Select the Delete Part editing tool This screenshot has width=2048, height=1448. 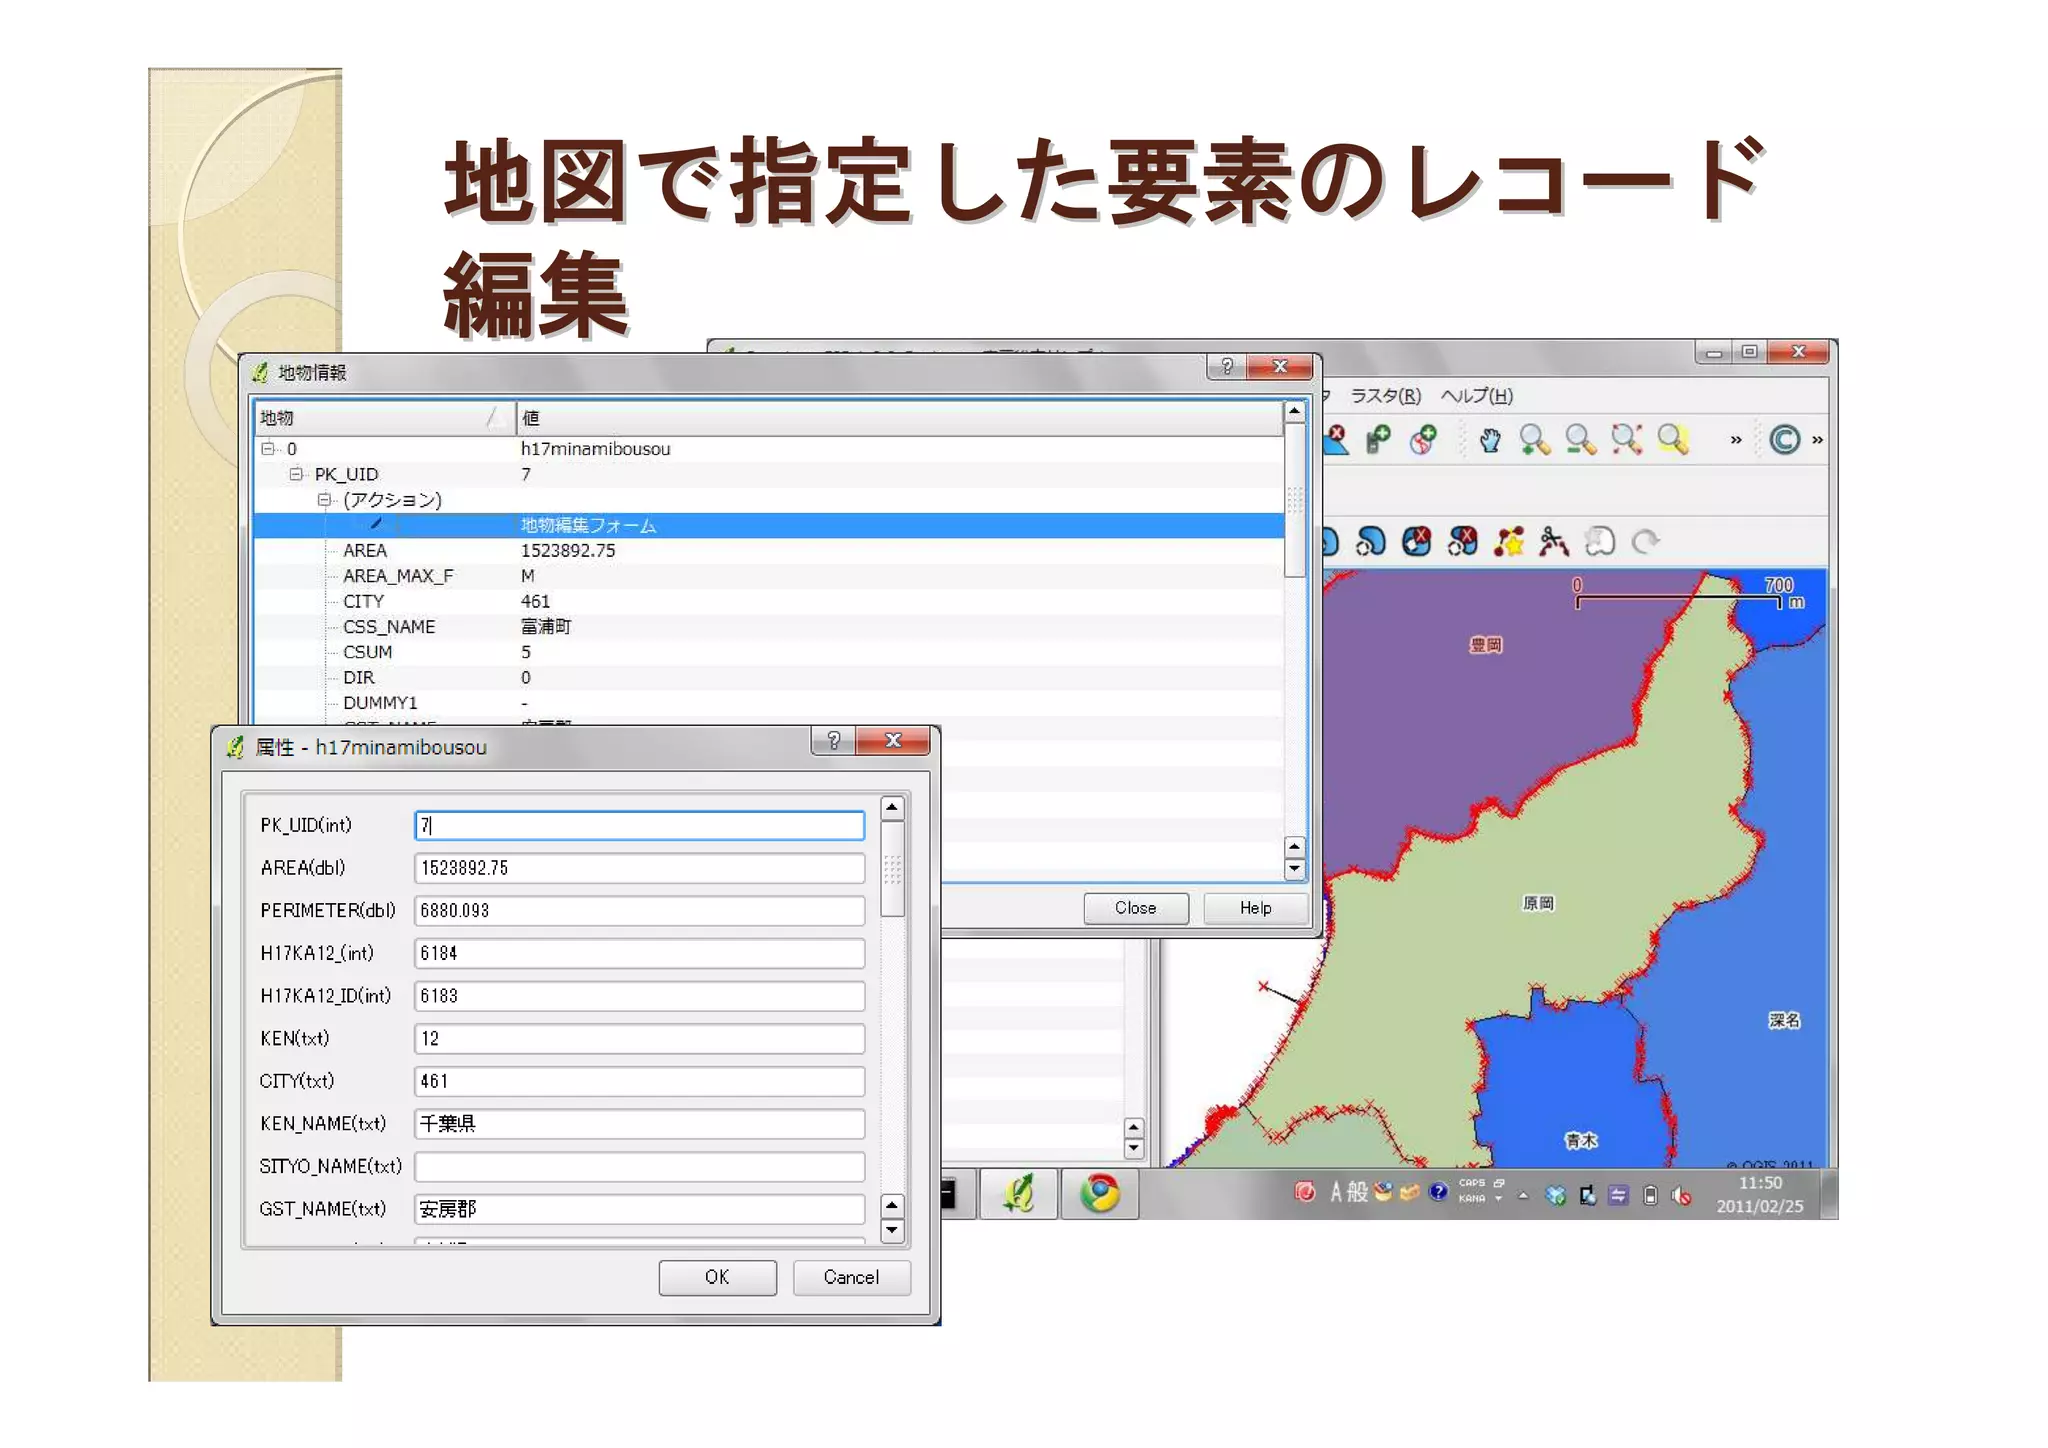pos(1462,542)
